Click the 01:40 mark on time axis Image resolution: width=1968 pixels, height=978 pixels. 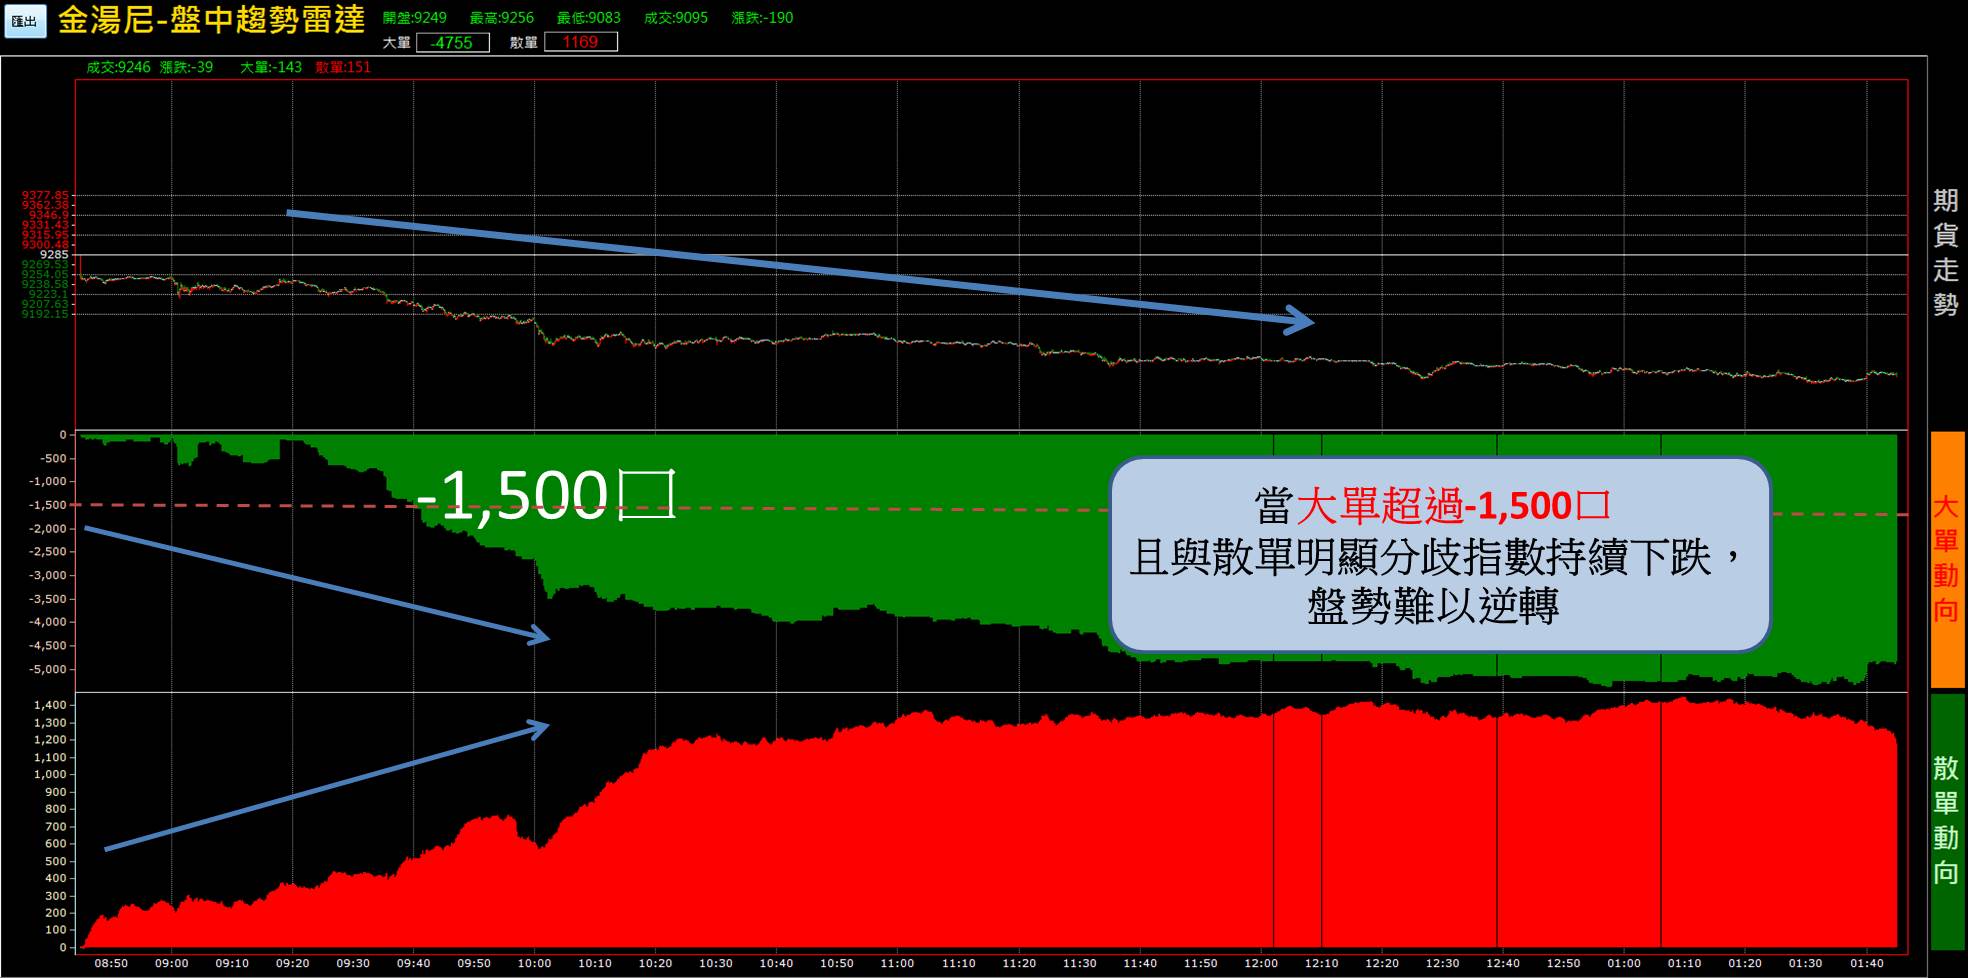(x=1866, y=963)
